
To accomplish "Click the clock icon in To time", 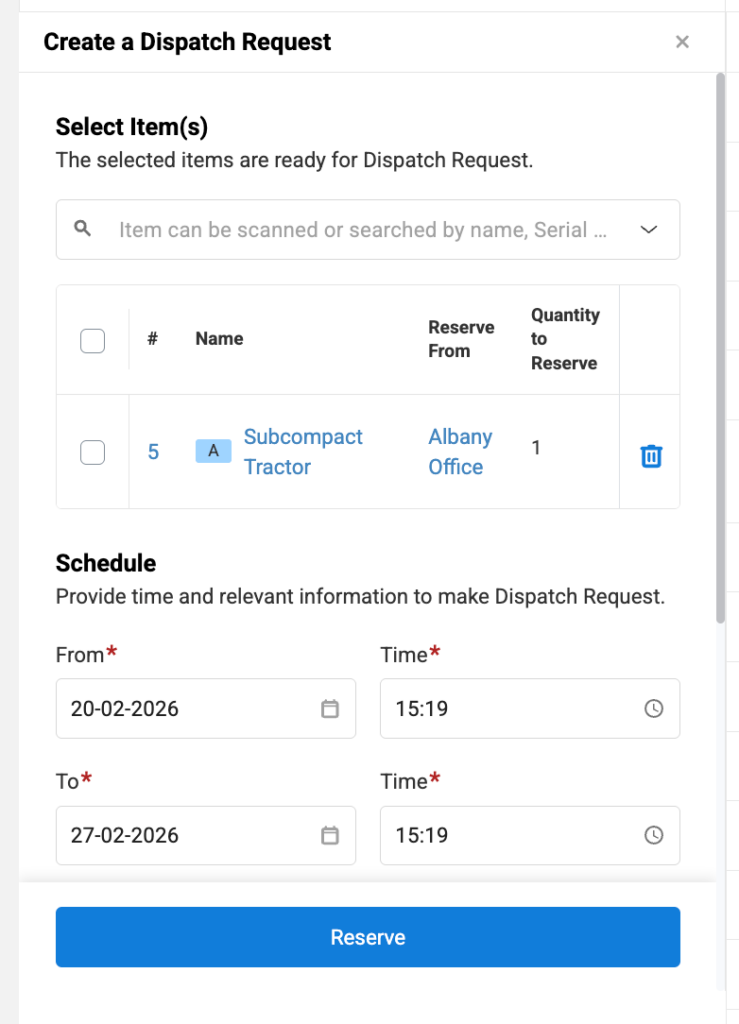I will tap(653, 835).
